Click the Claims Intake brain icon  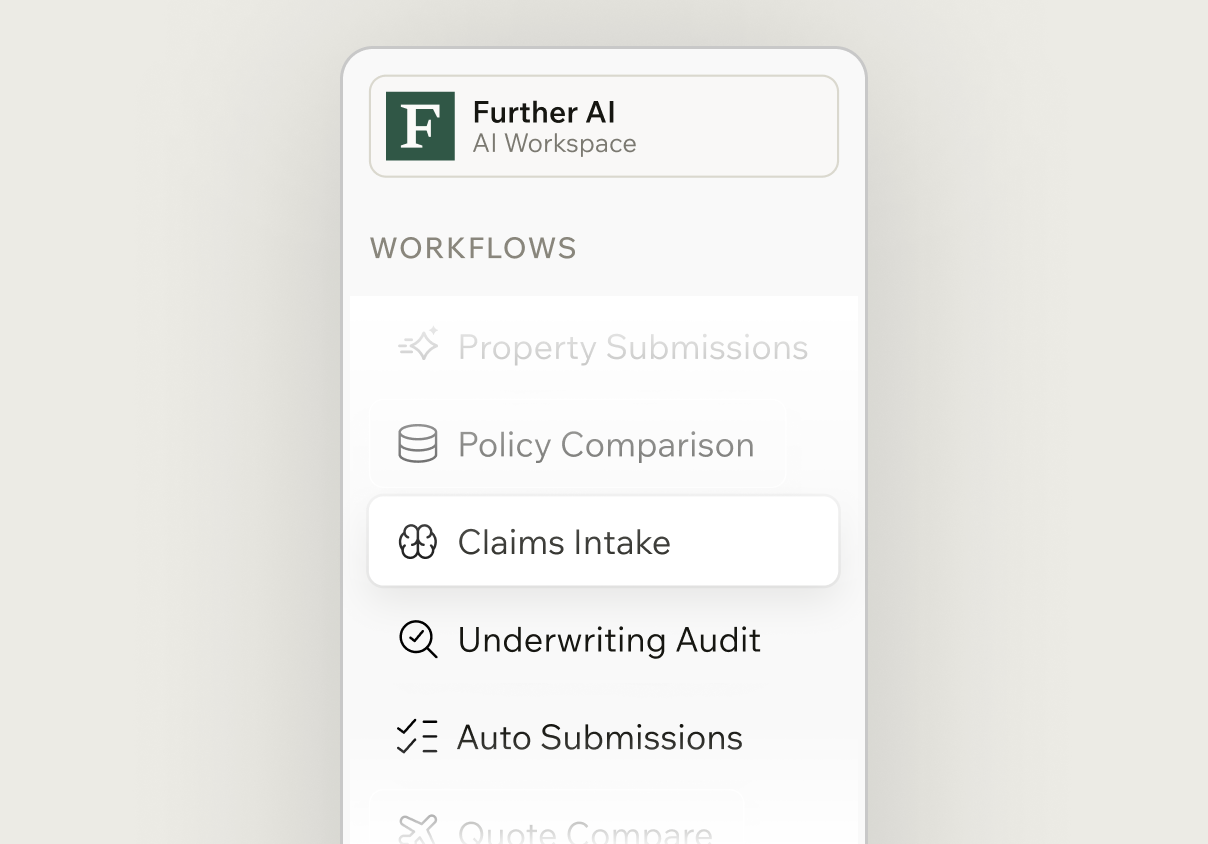pyautogui.click(x=418, y=542)
